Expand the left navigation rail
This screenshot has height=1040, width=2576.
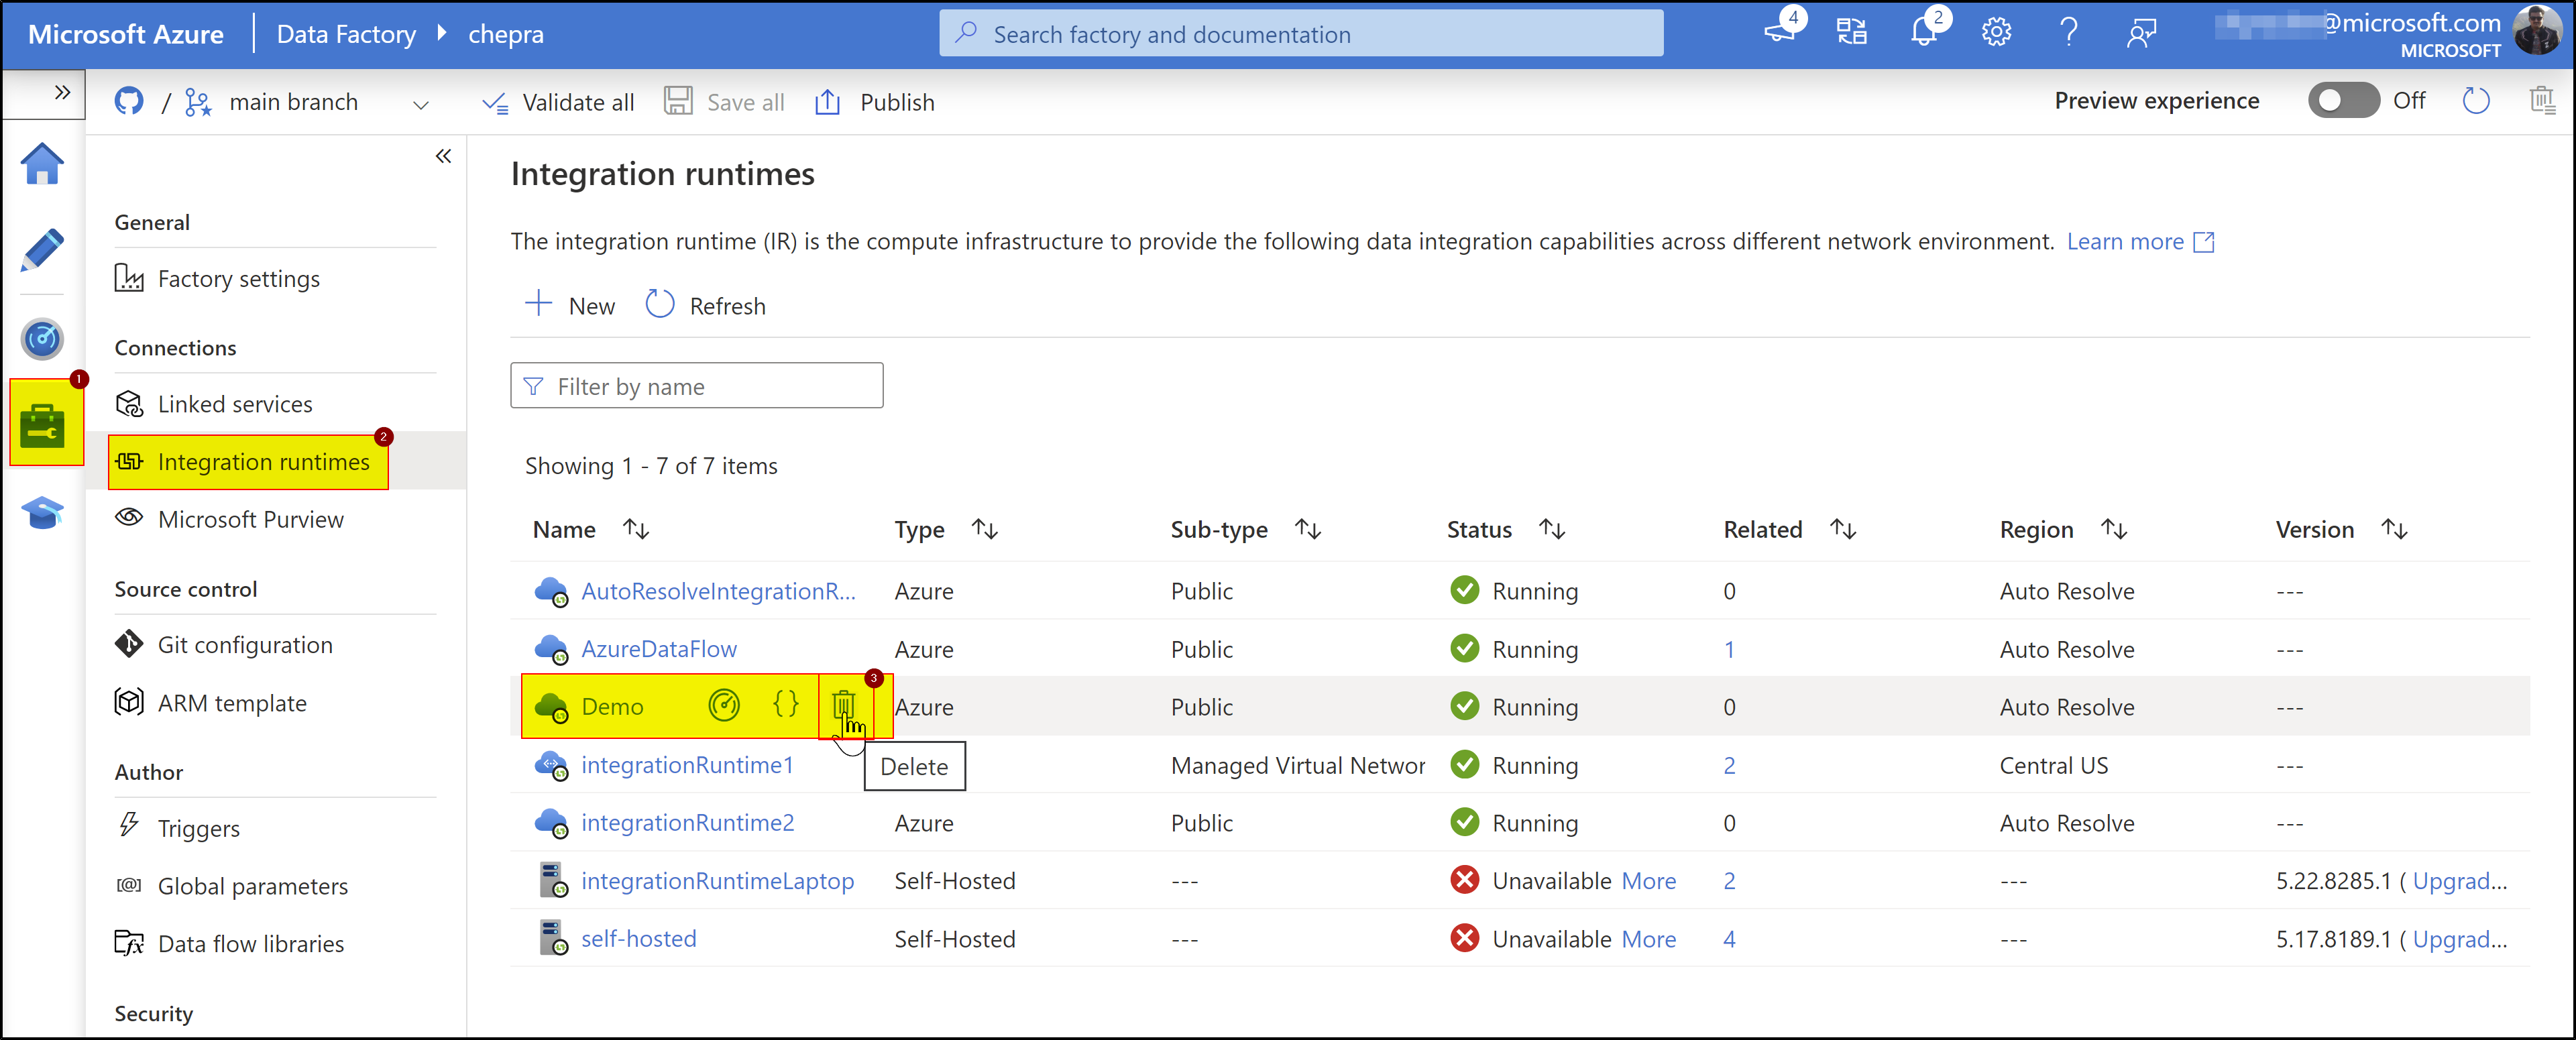click(62, 93)
